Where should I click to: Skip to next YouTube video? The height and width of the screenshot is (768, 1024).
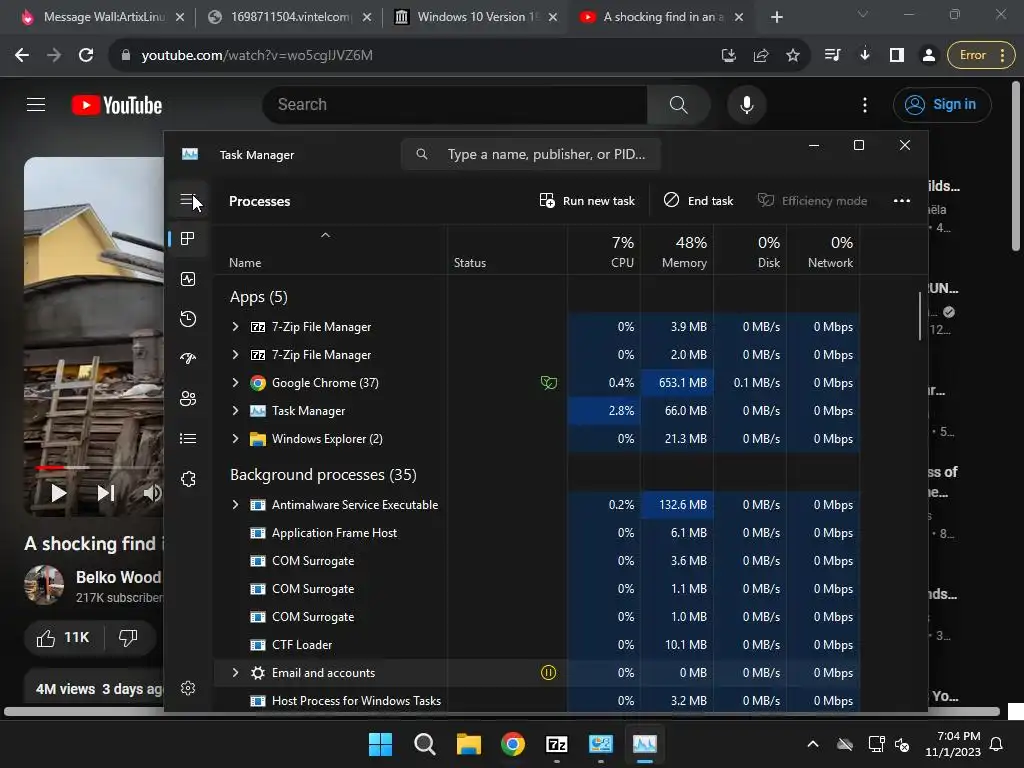(106, 493)
